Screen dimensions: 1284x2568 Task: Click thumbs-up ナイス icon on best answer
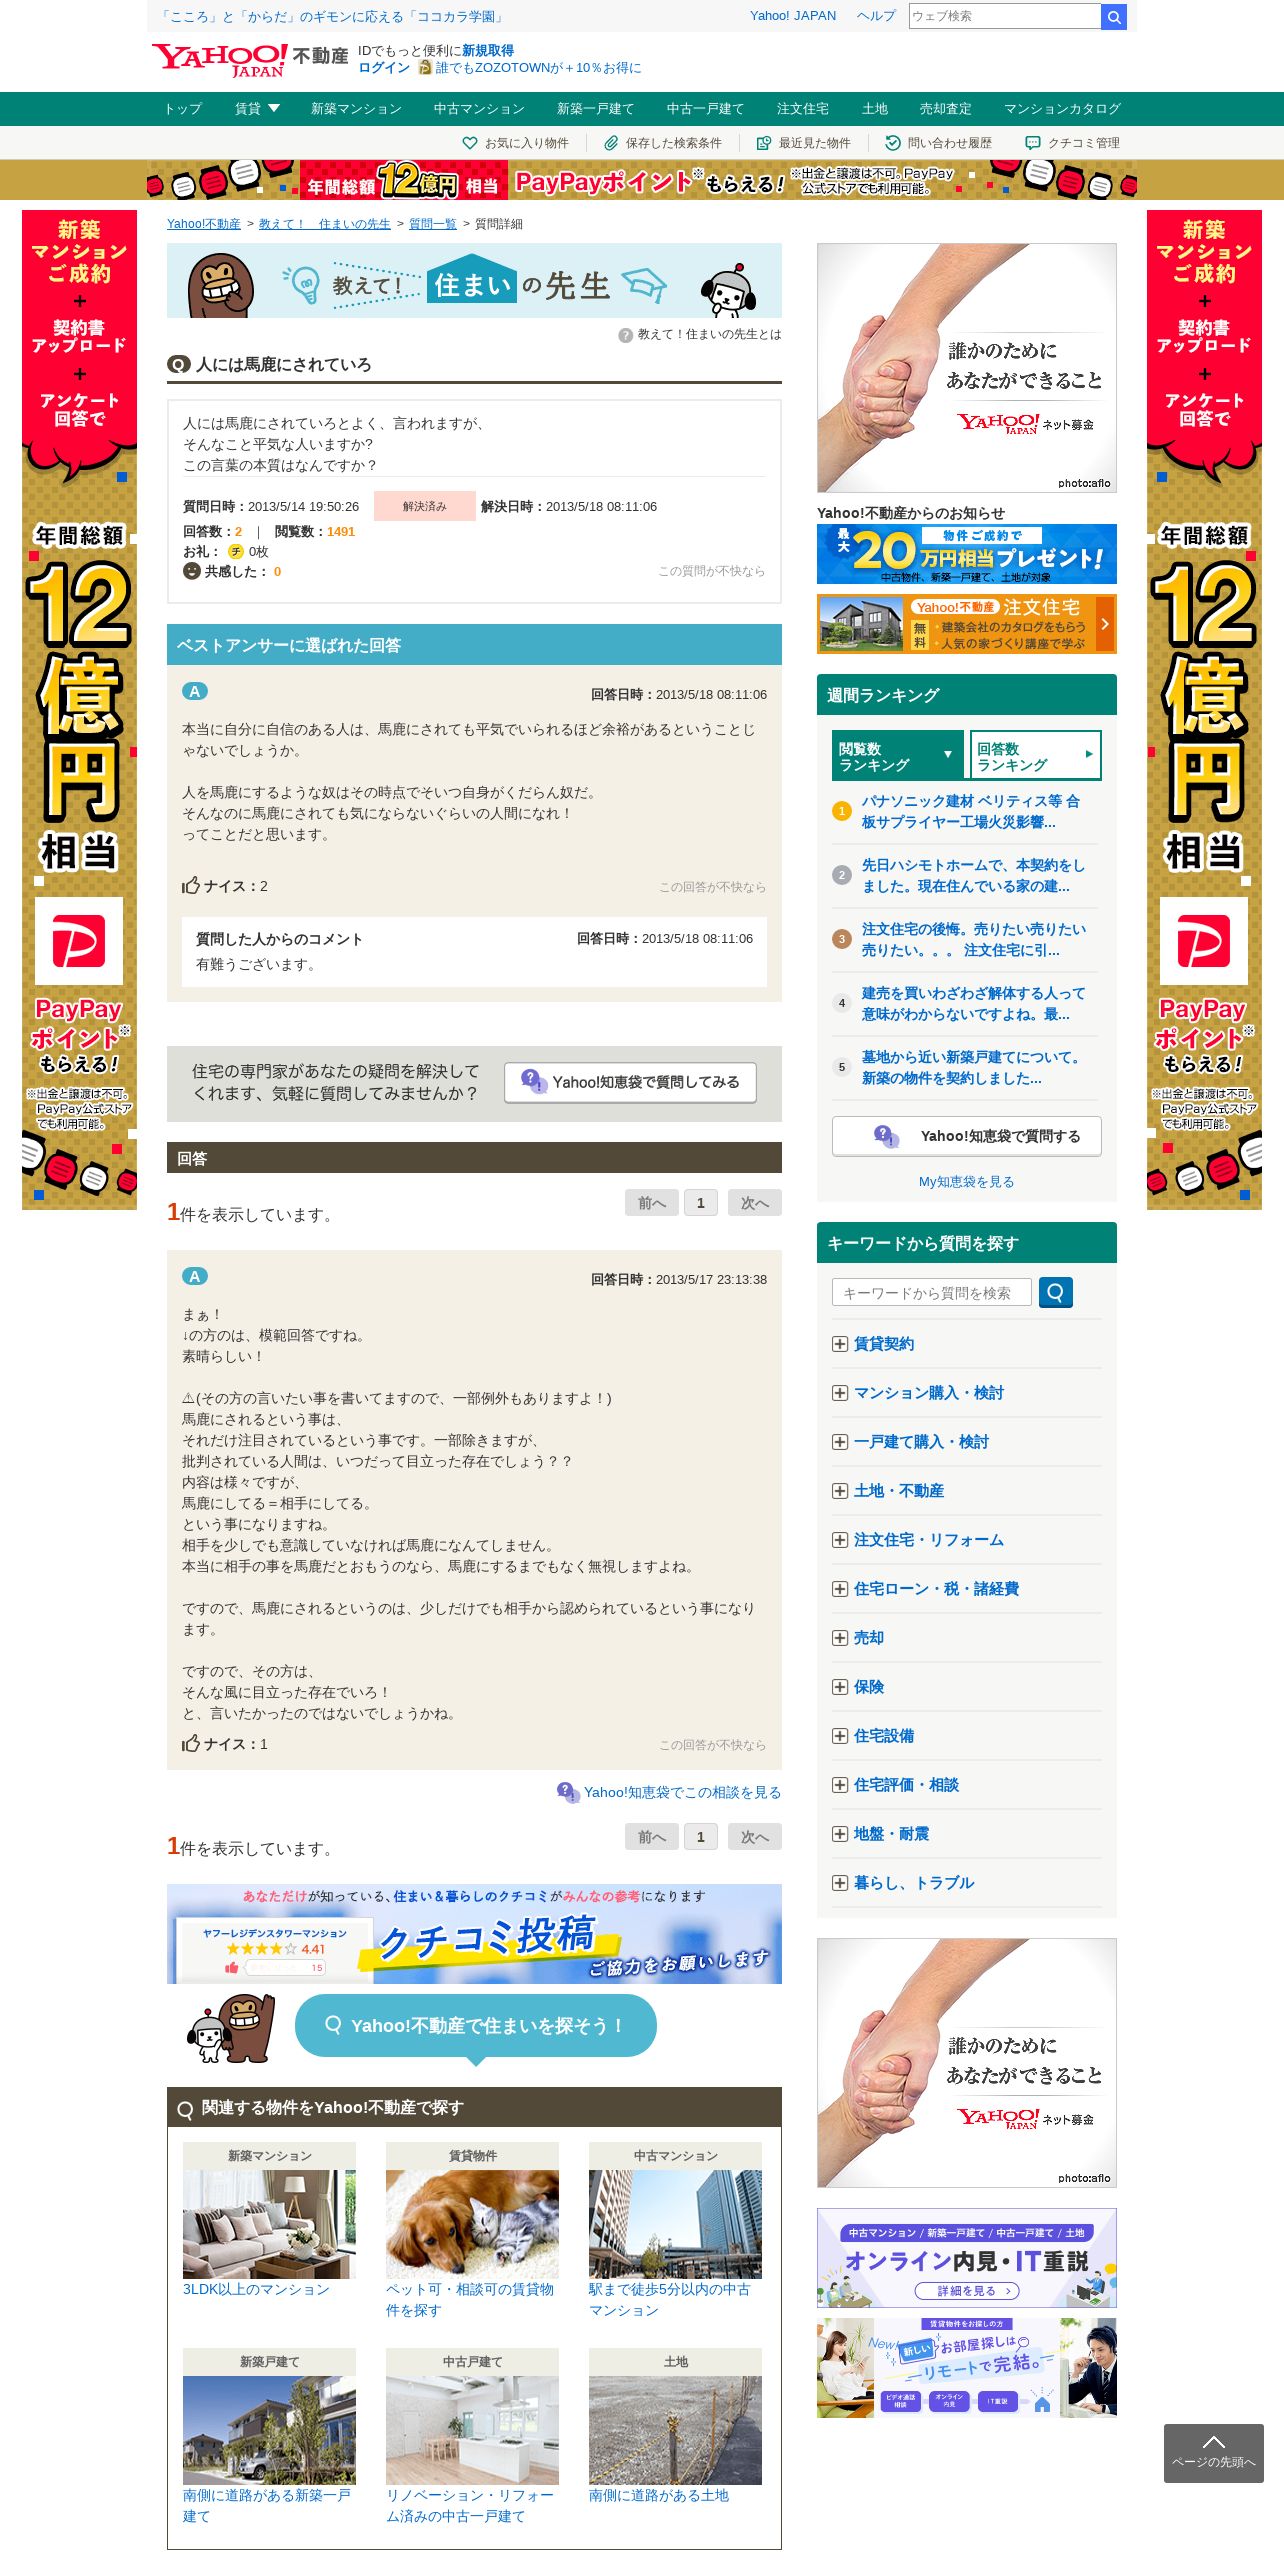pyautogui.click(x=191, y=885)
